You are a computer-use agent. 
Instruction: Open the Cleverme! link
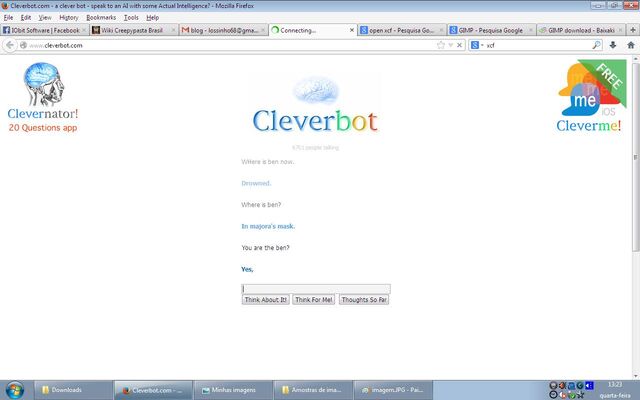pos(589,125)
